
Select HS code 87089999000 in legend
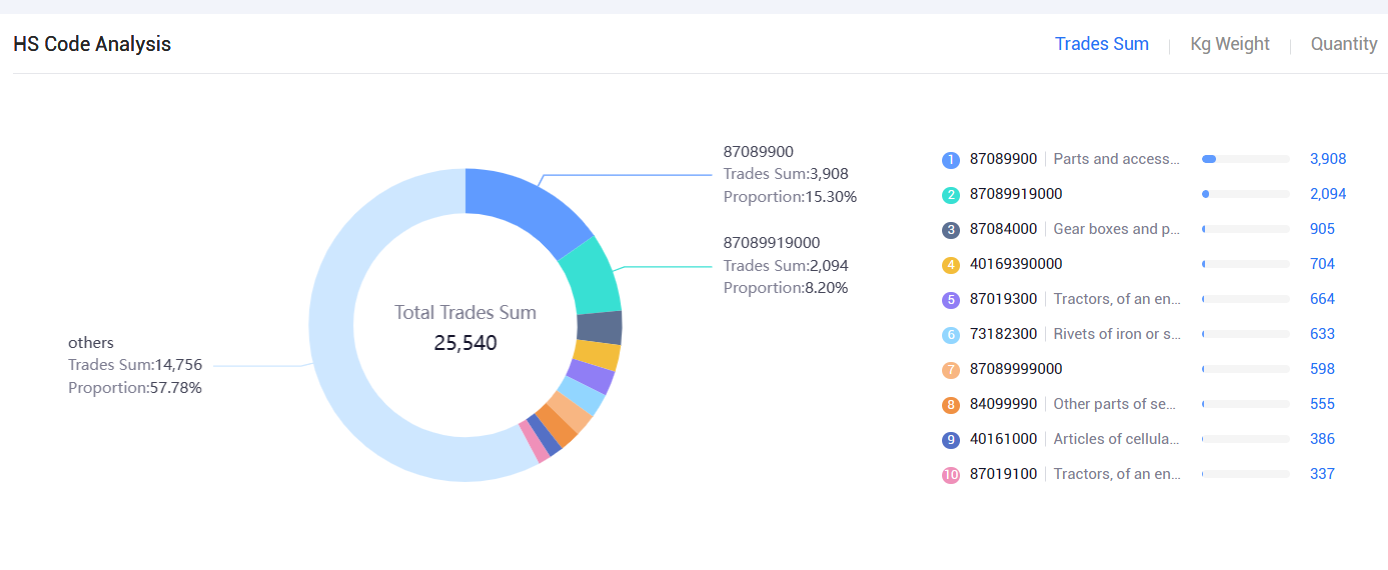click(1016, 369)
